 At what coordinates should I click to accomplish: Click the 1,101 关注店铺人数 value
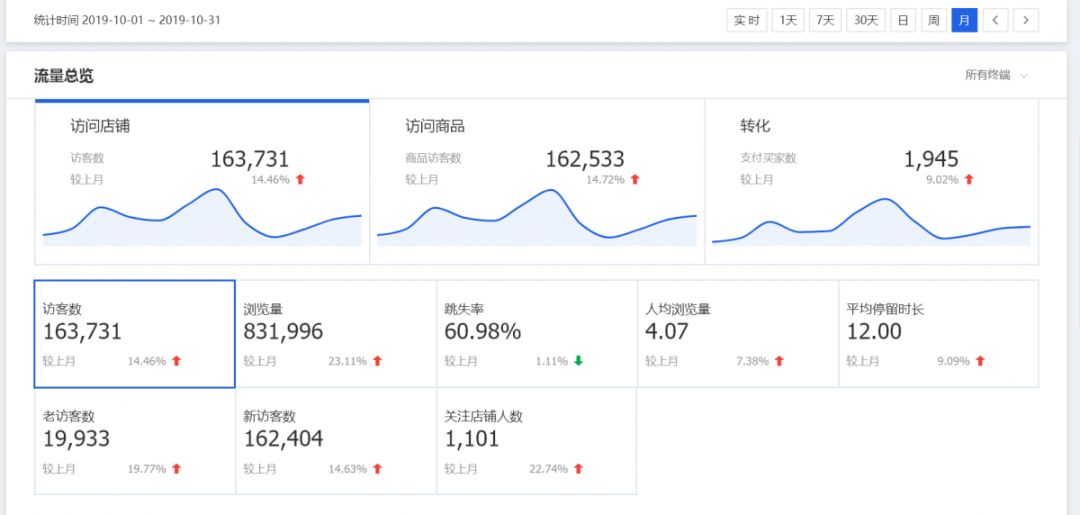[472, 439]
